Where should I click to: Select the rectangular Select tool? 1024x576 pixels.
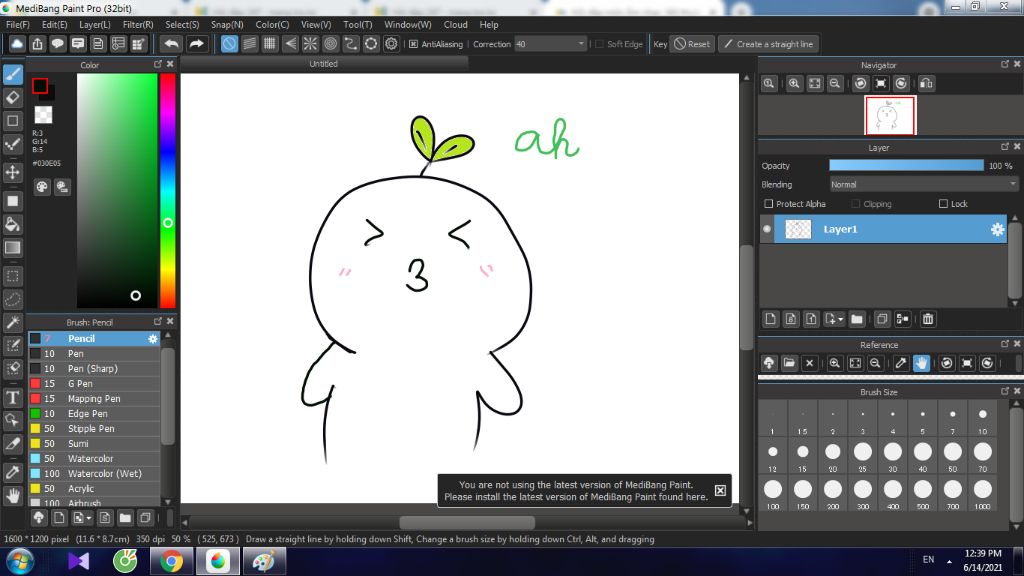pos(12,276)
